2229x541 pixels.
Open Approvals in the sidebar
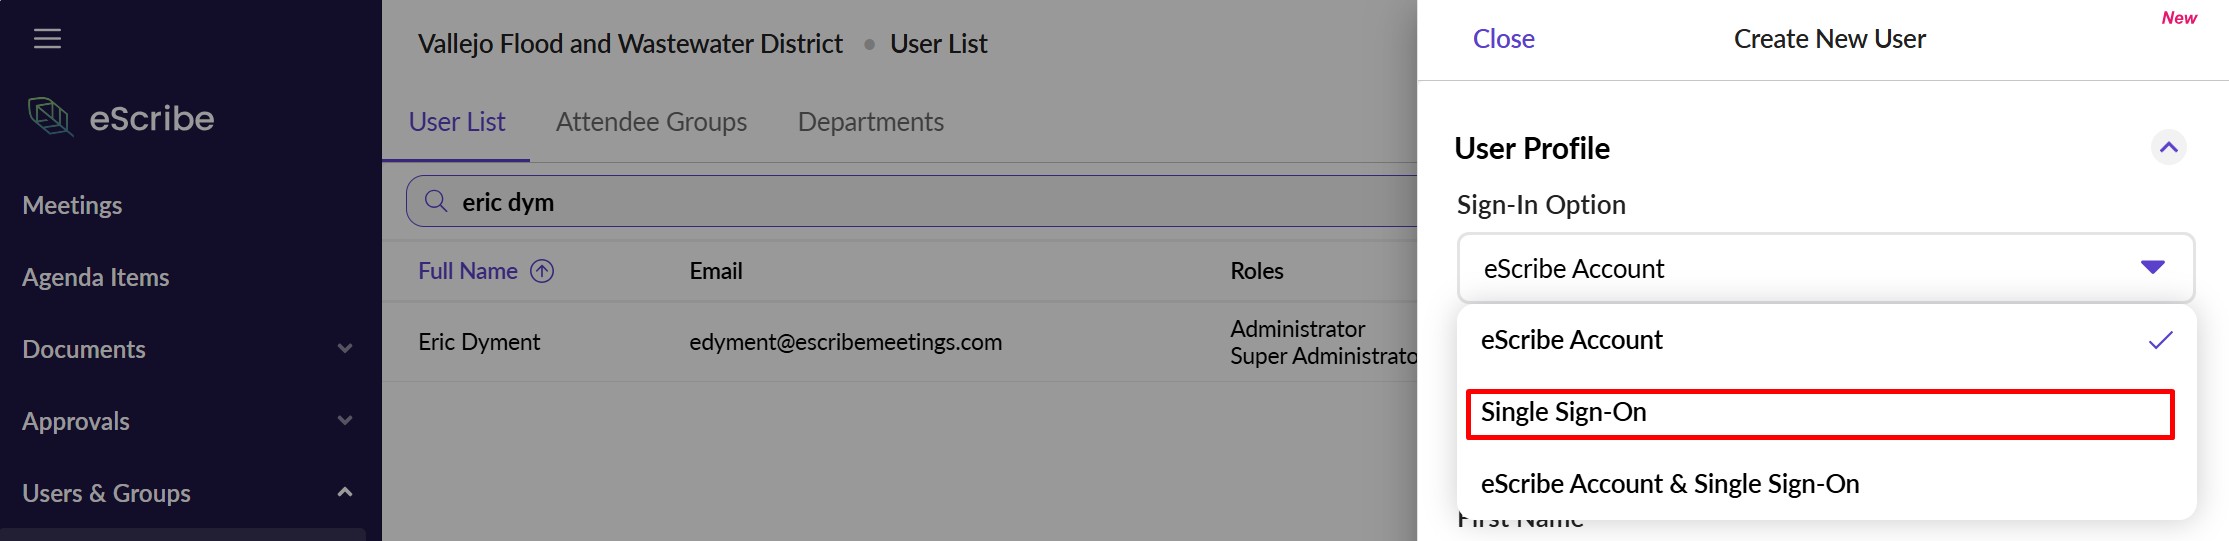(76, 421)
